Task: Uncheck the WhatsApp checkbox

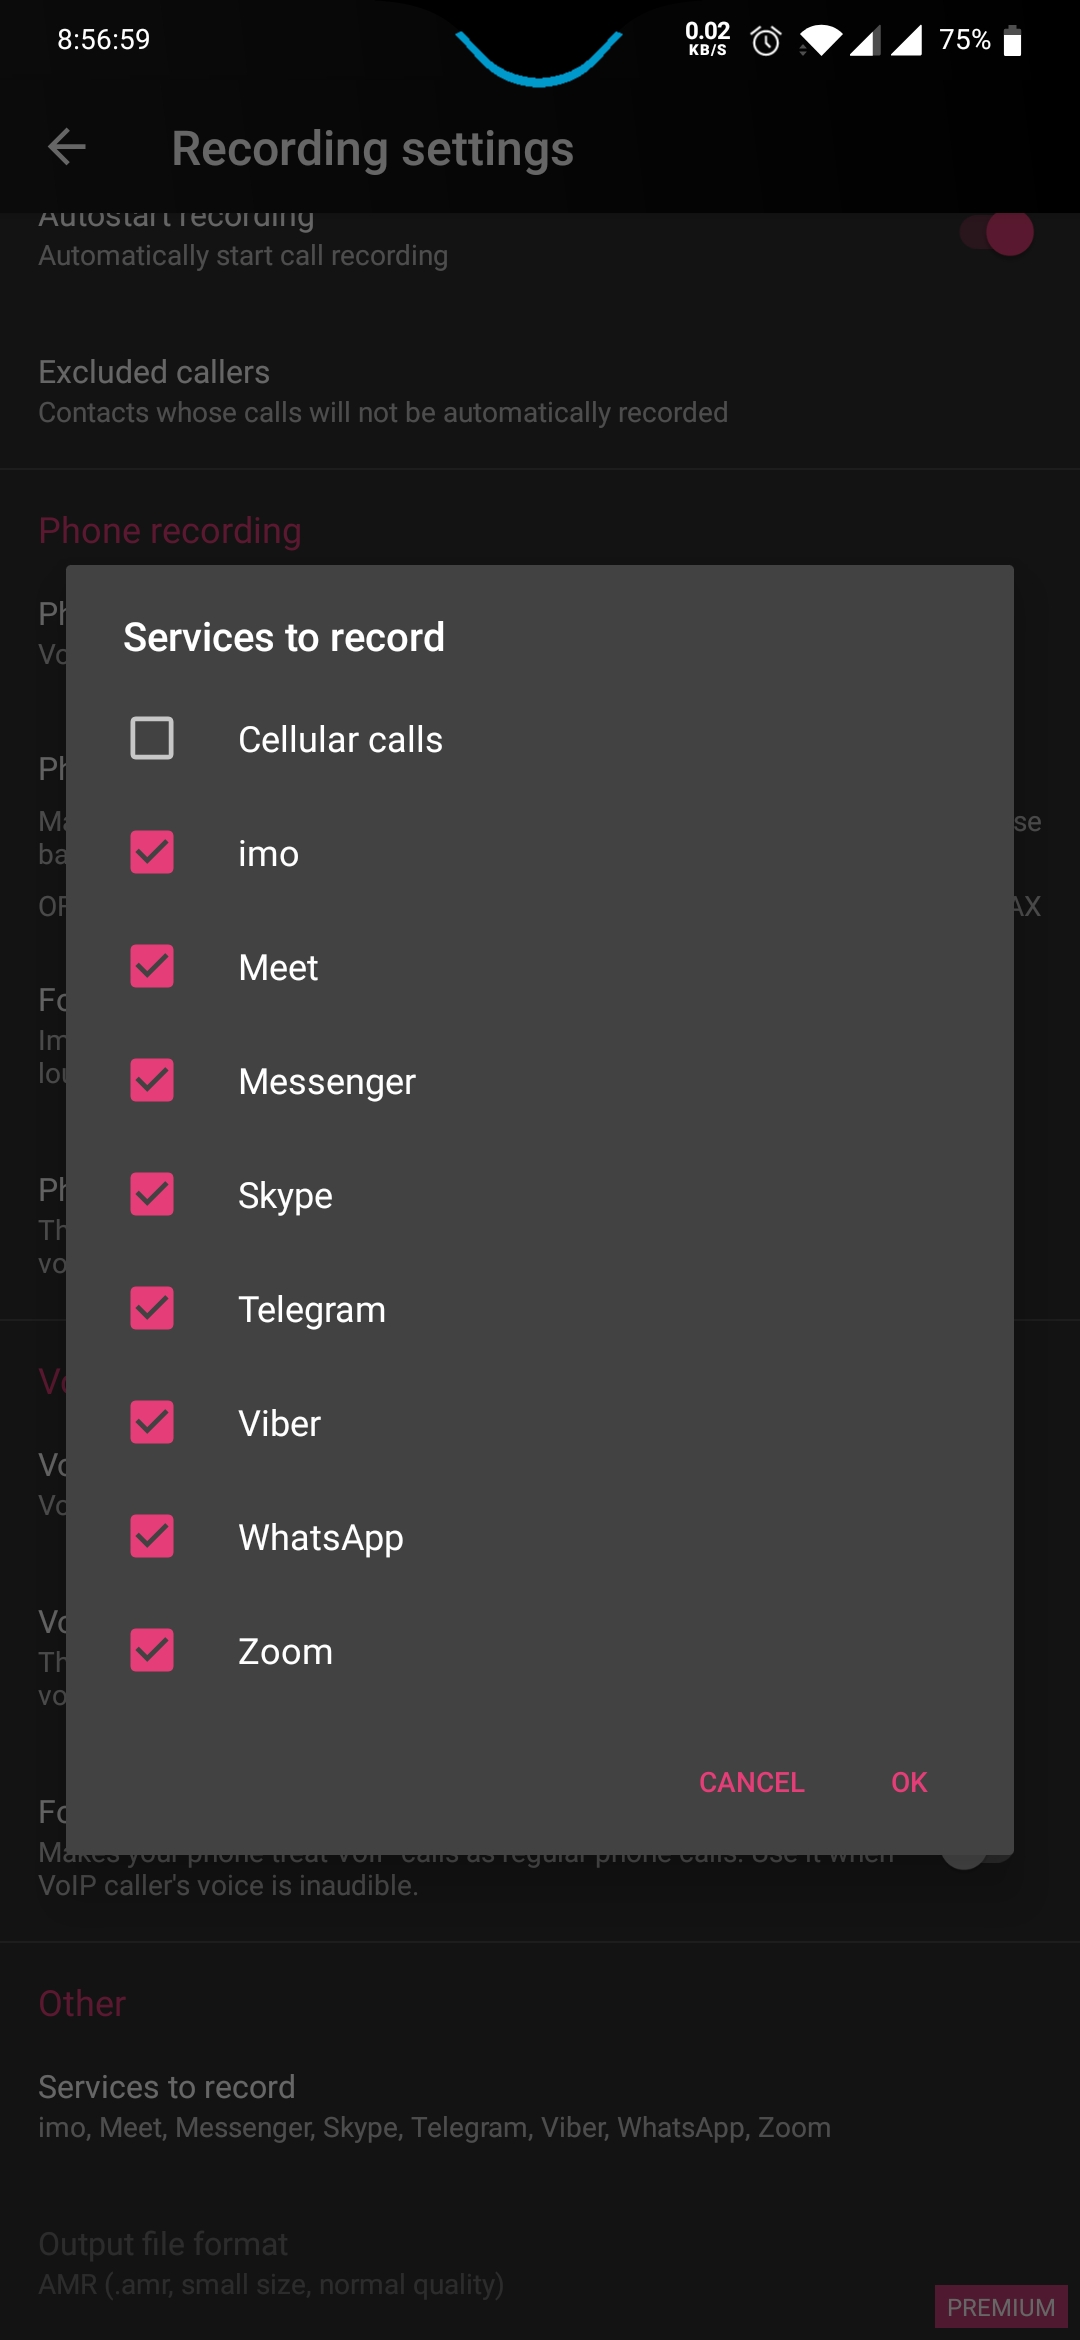Action: click(152, 1536)
